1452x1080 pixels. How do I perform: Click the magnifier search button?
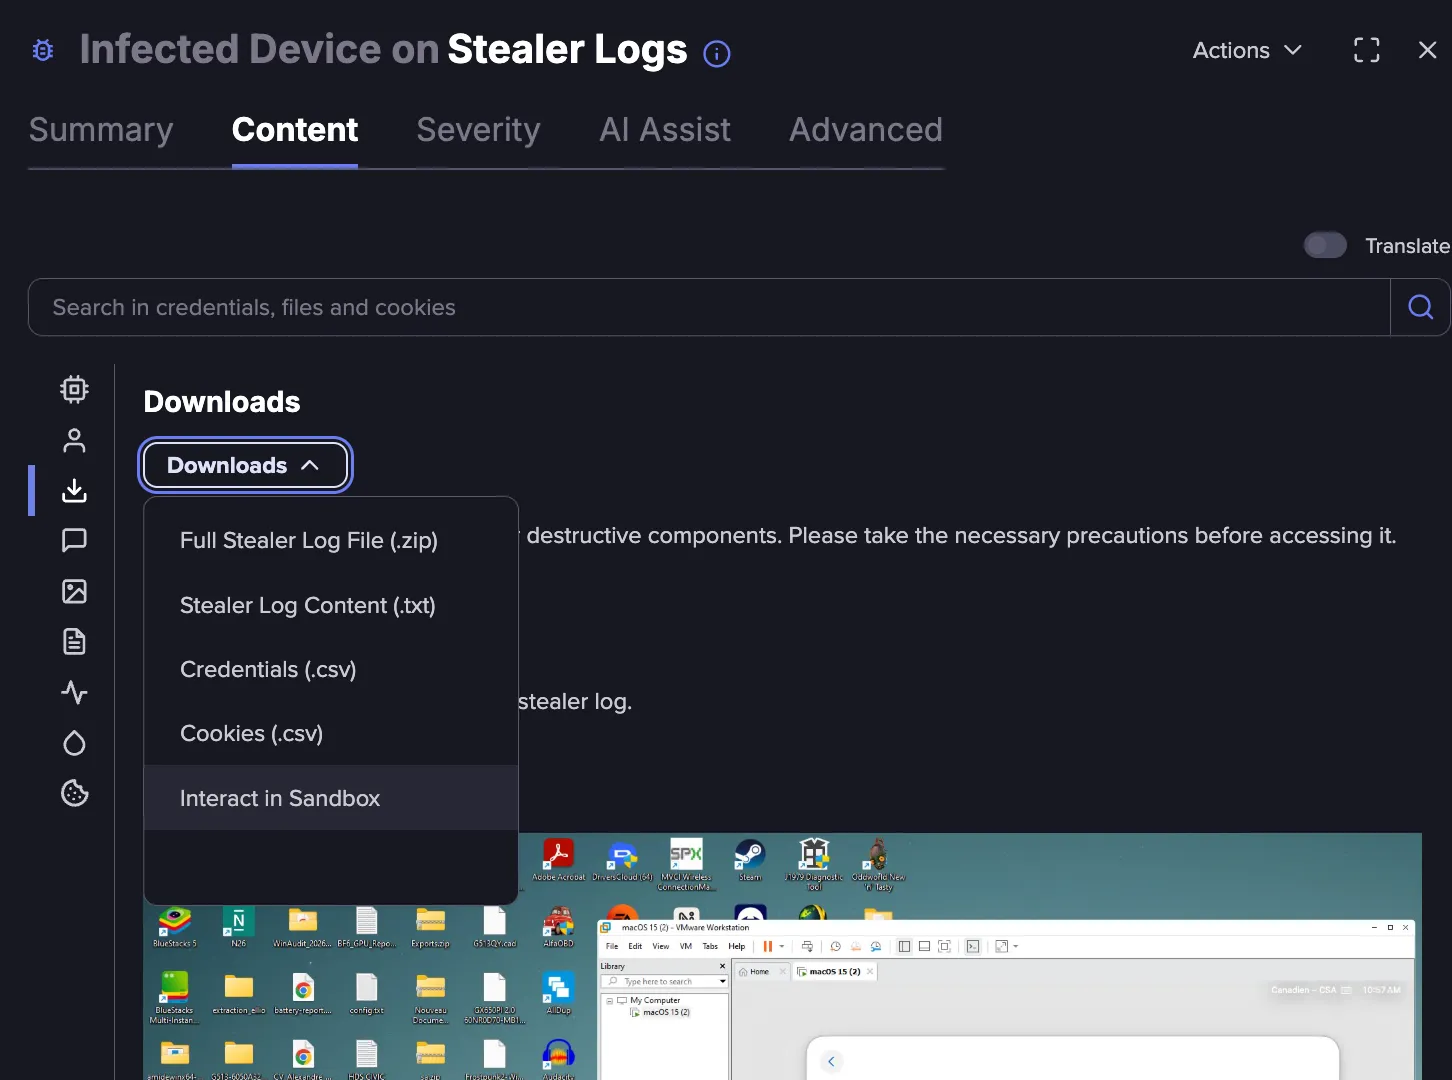1420,307
